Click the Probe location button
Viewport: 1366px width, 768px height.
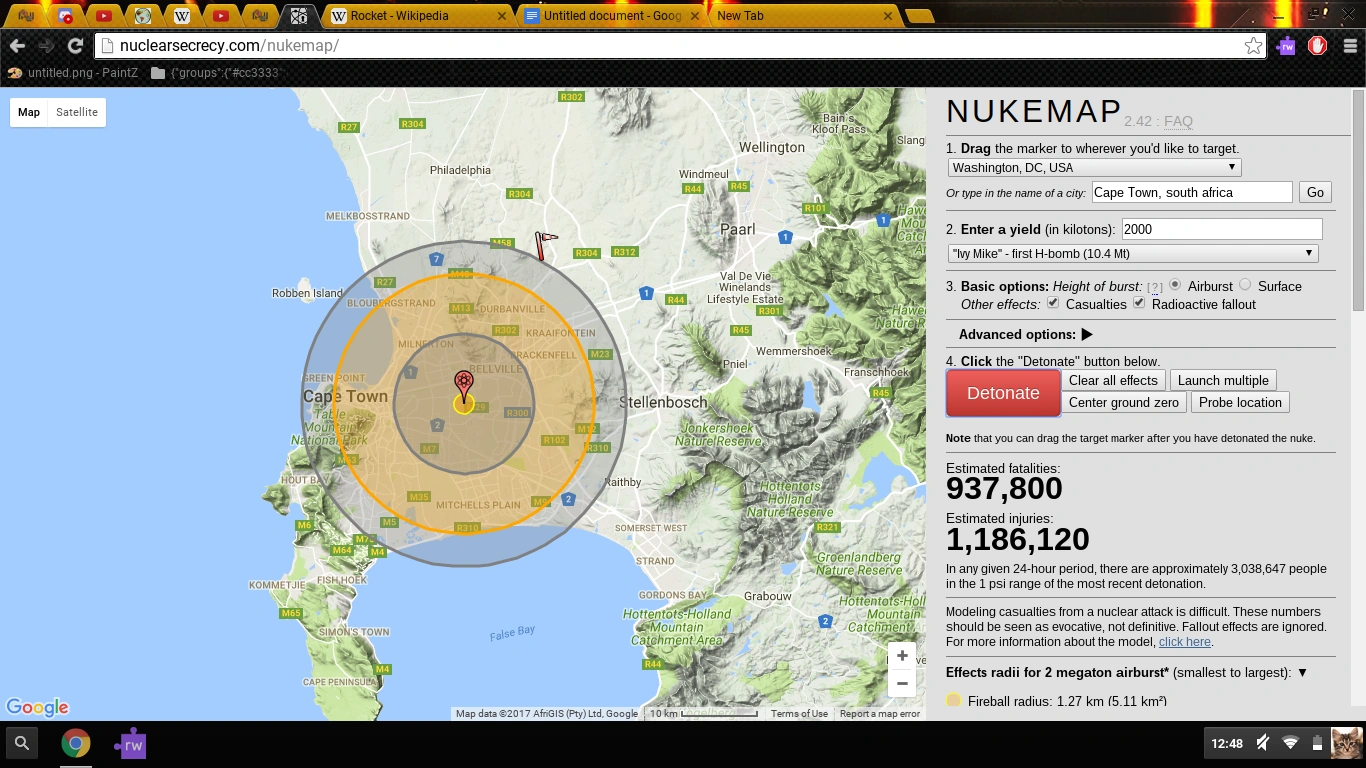point(1240,402)
